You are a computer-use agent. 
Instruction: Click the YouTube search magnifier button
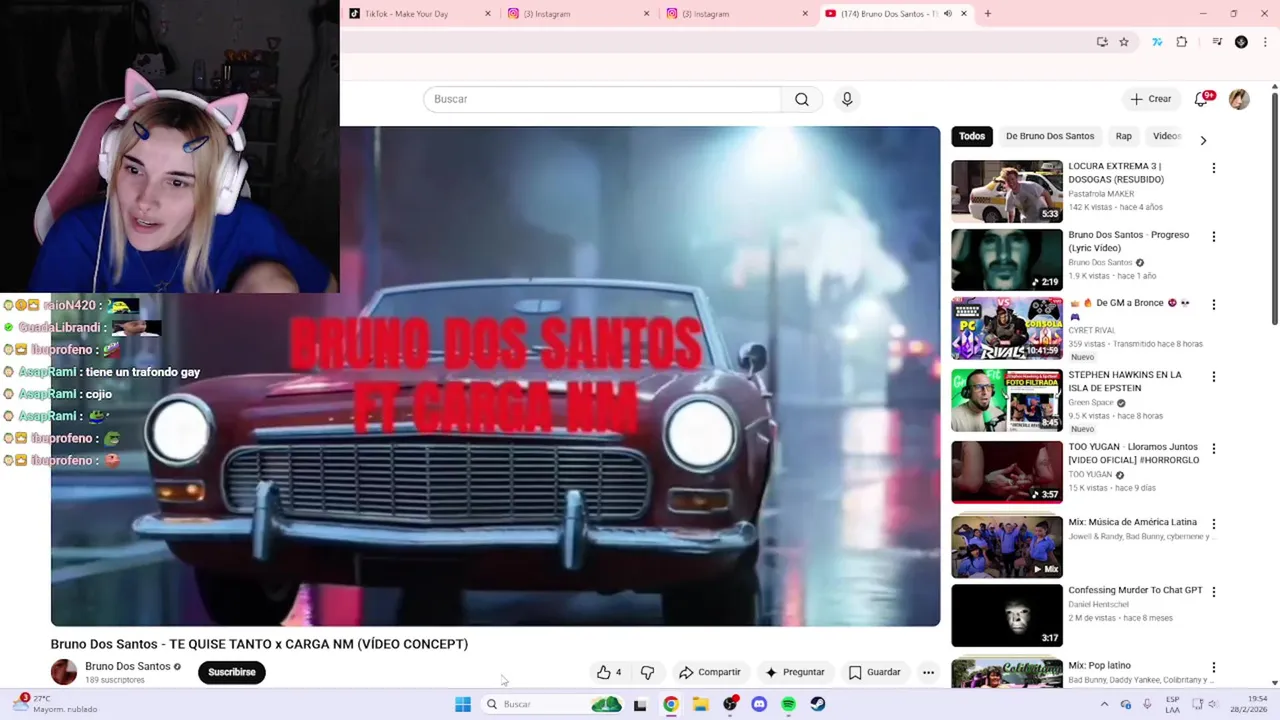point(802,99)
